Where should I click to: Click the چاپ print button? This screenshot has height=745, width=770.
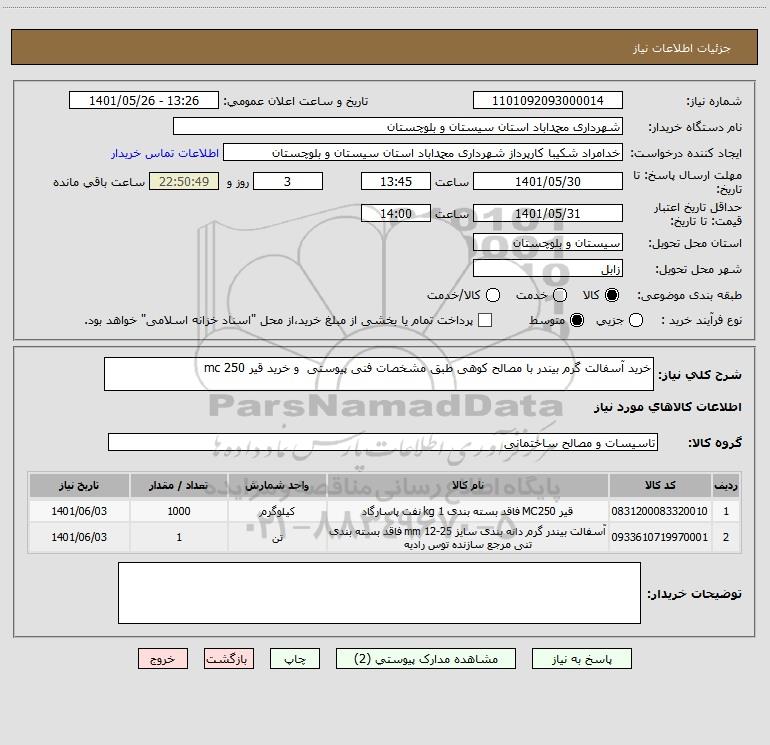[295, 659]
